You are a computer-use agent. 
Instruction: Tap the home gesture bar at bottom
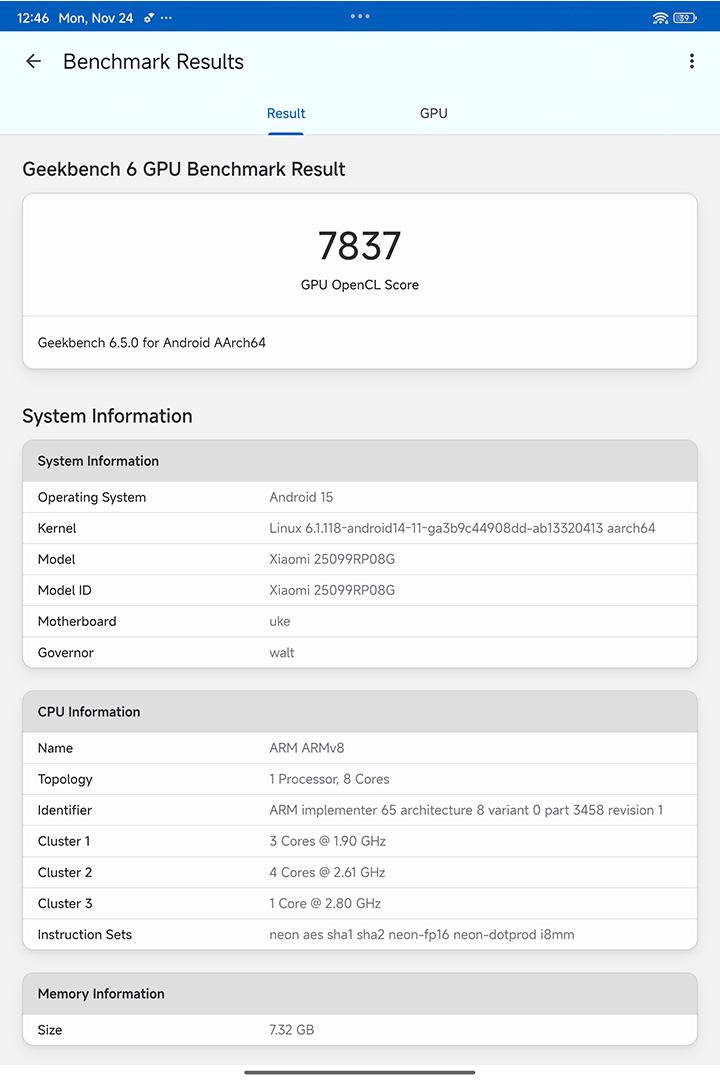[x=360, y=1072]
